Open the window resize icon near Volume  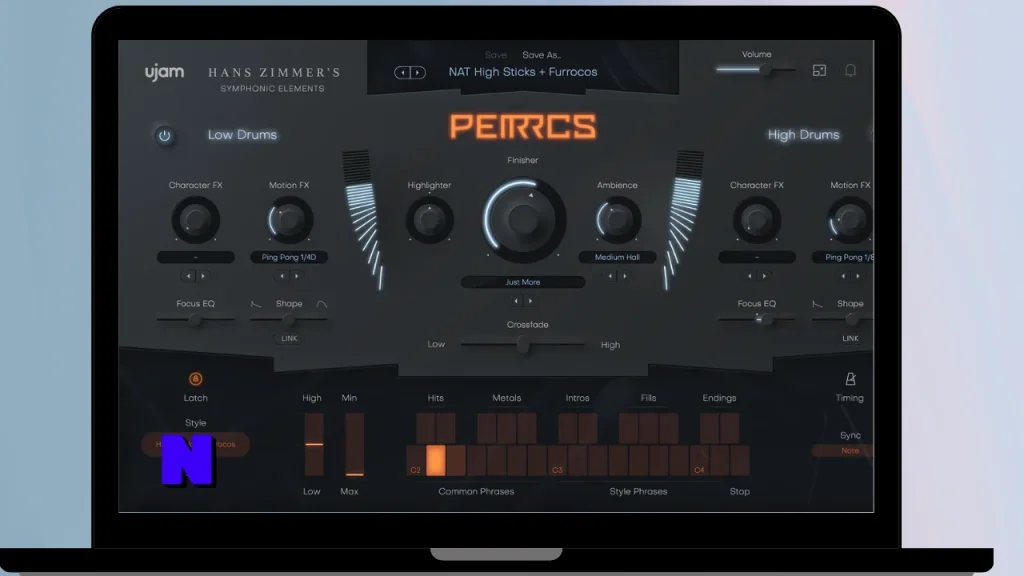click(x=819, y=71)
